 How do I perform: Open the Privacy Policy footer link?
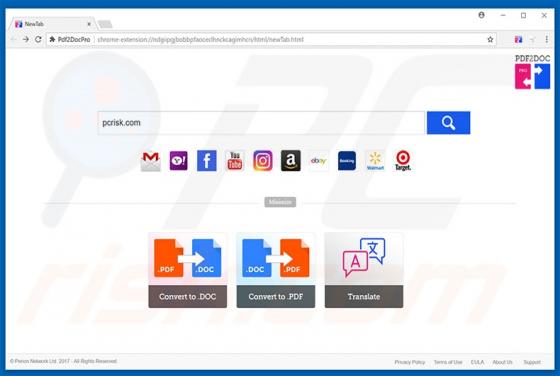click(410, 362)
